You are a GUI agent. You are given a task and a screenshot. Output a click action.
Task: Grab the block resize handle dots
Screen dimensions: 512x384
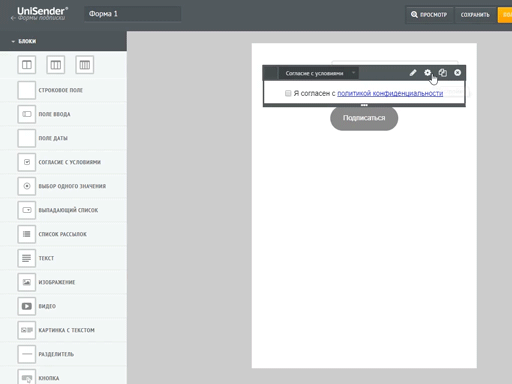pos(364,105)
